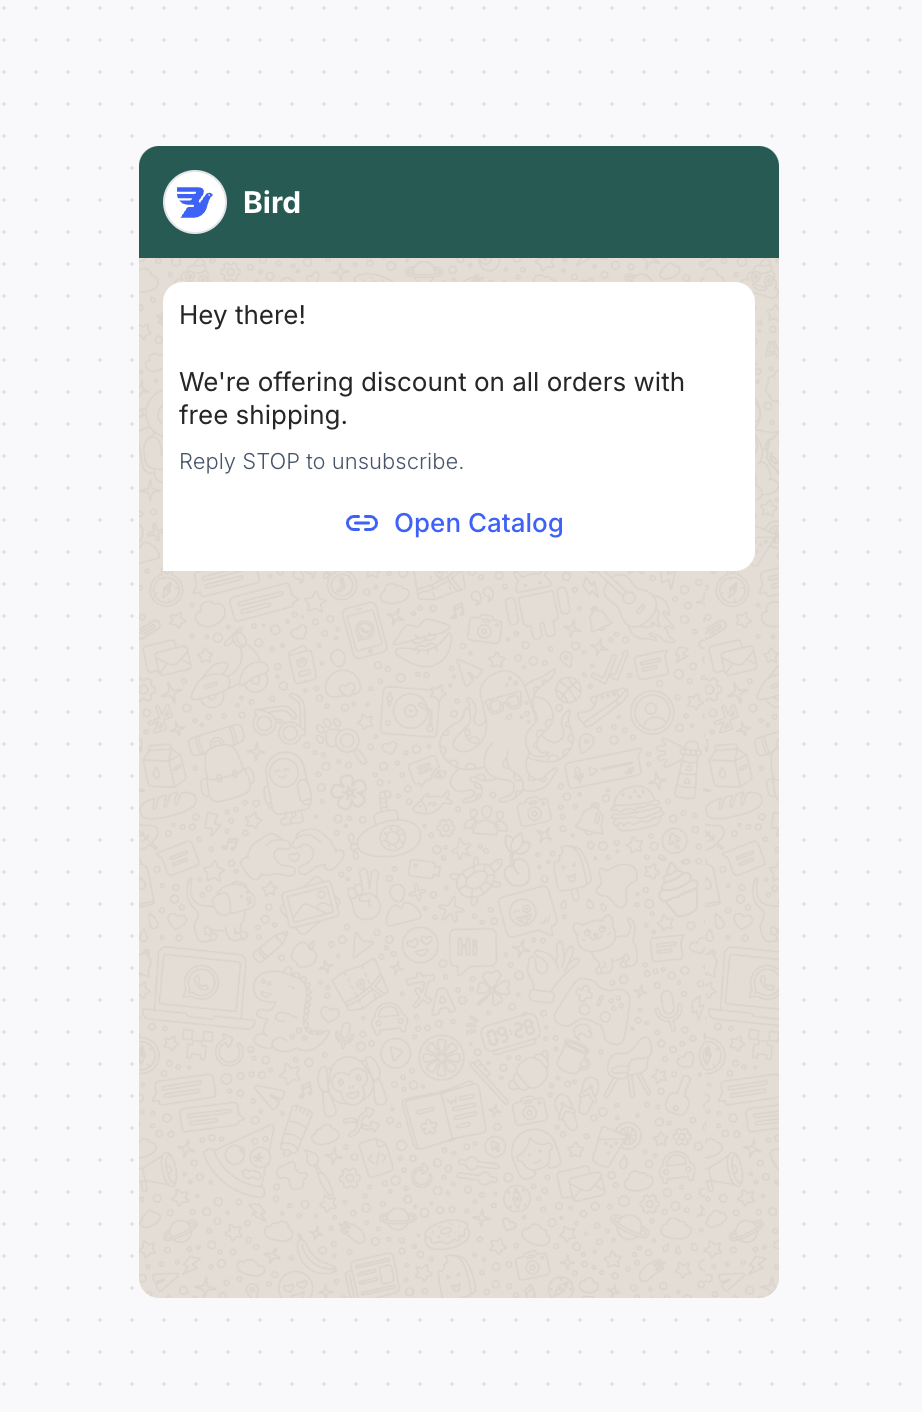
Task: Click the word STOP in the footer
Action: [271, 461]
